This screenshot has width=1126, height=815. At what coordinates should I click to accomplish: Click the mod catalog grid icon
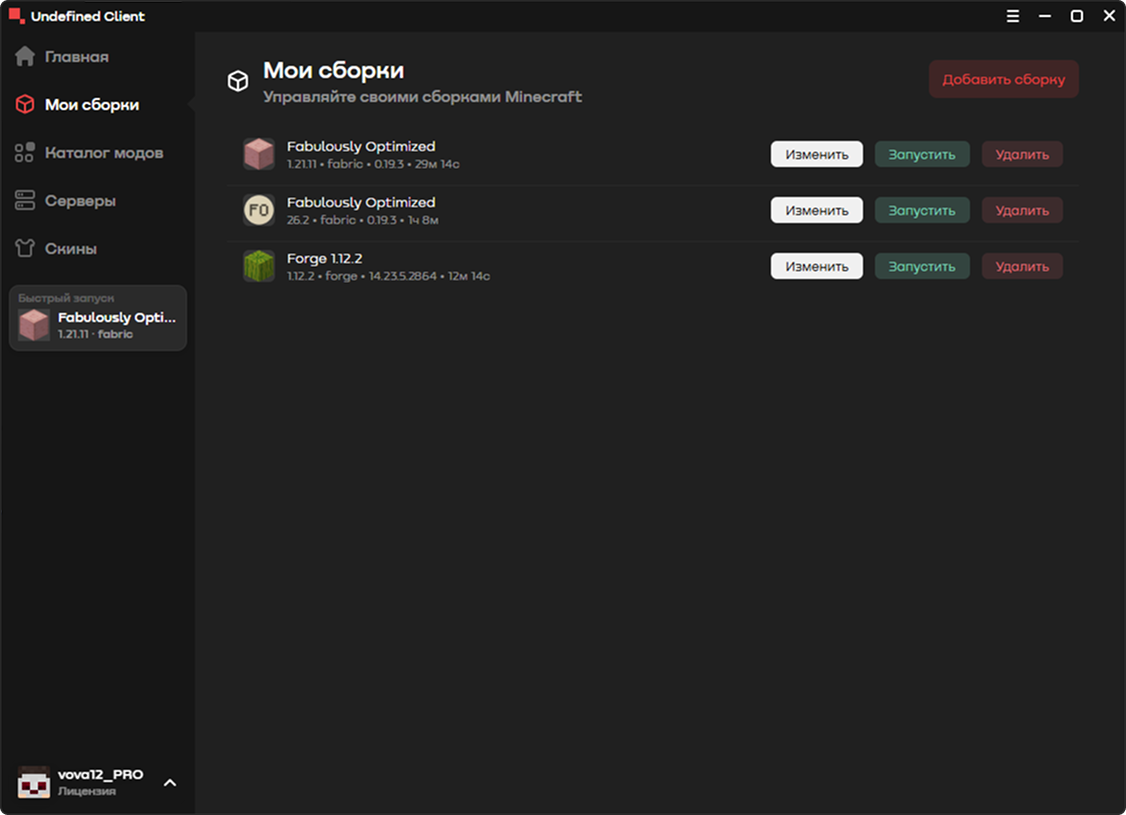(24, 152)
